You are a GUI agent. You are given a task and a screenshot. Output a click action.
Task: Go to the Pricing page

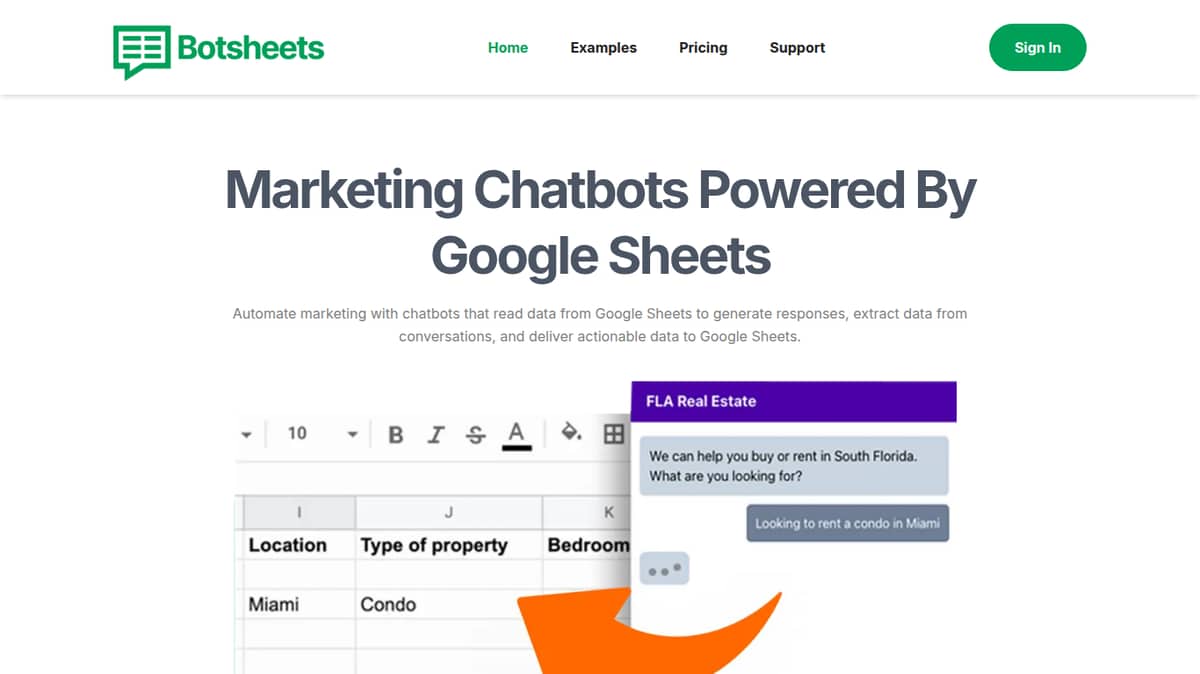tap(703, 47)
